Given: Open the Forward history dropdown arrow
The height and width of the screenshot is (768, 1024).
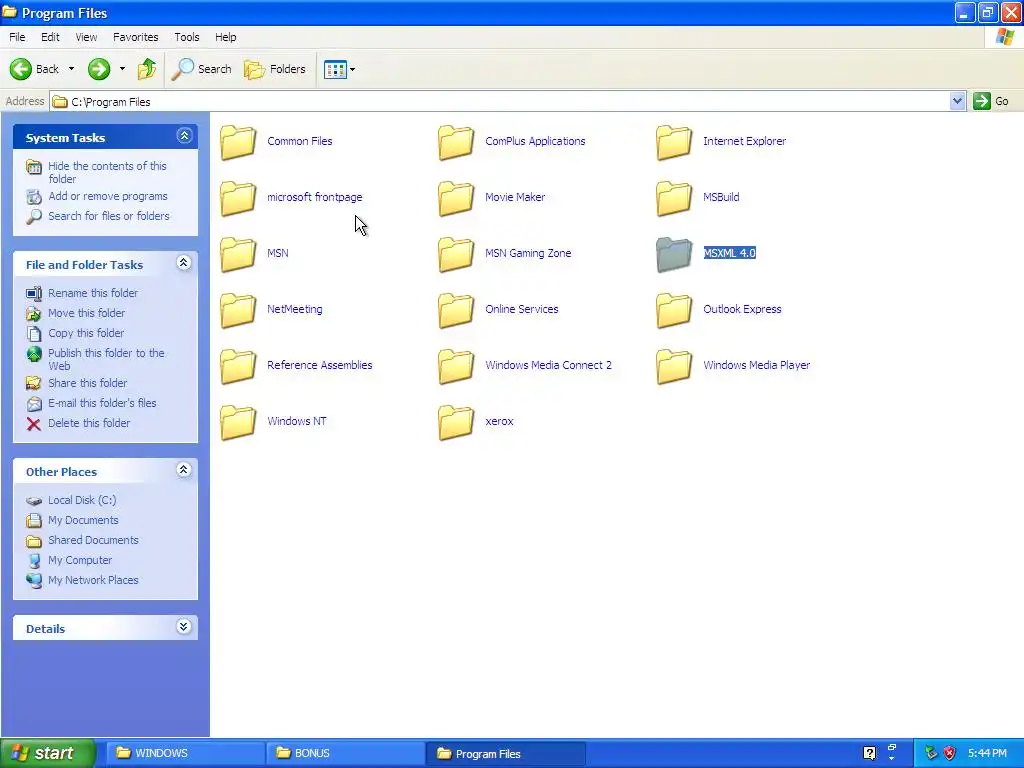Looking at the screenshot, I should coord(122,69).
